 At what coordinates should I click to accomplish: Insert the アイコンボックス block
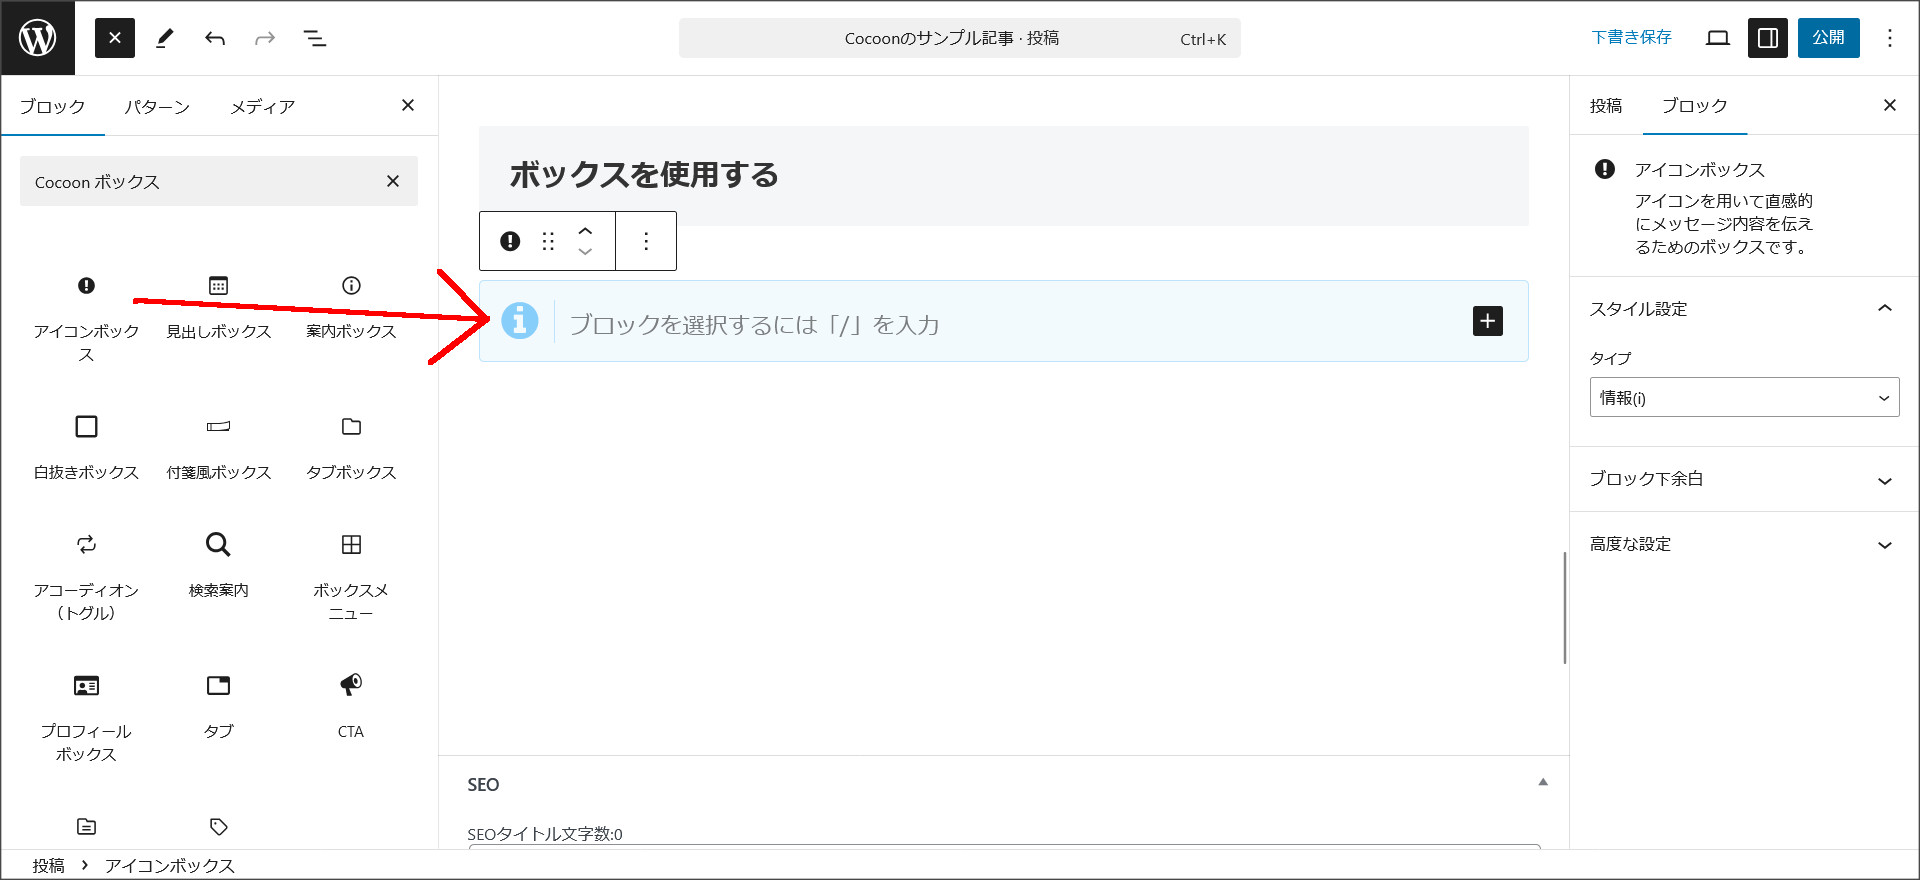click(87, 317)
